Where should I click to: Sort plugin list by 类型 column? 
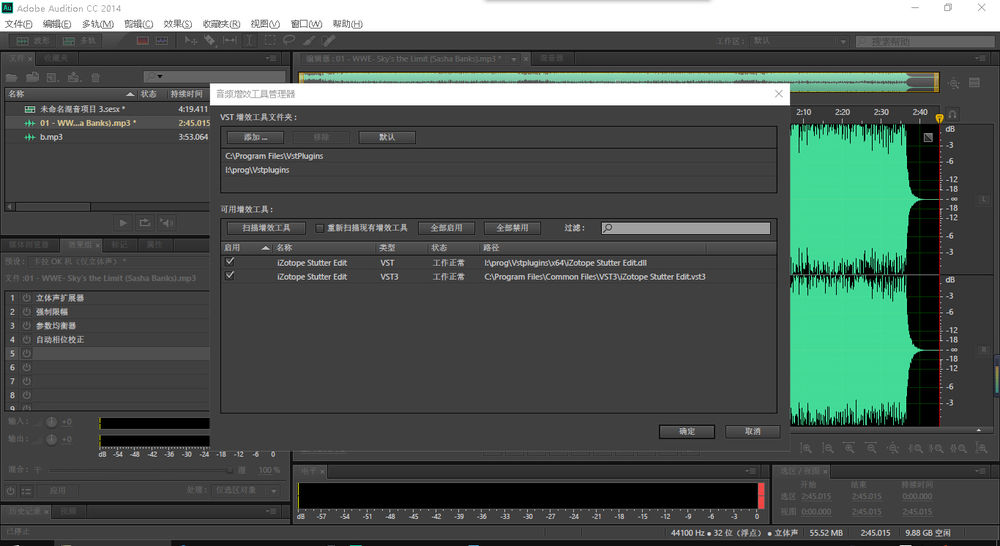pyautogui.click(x=401, y=247)
